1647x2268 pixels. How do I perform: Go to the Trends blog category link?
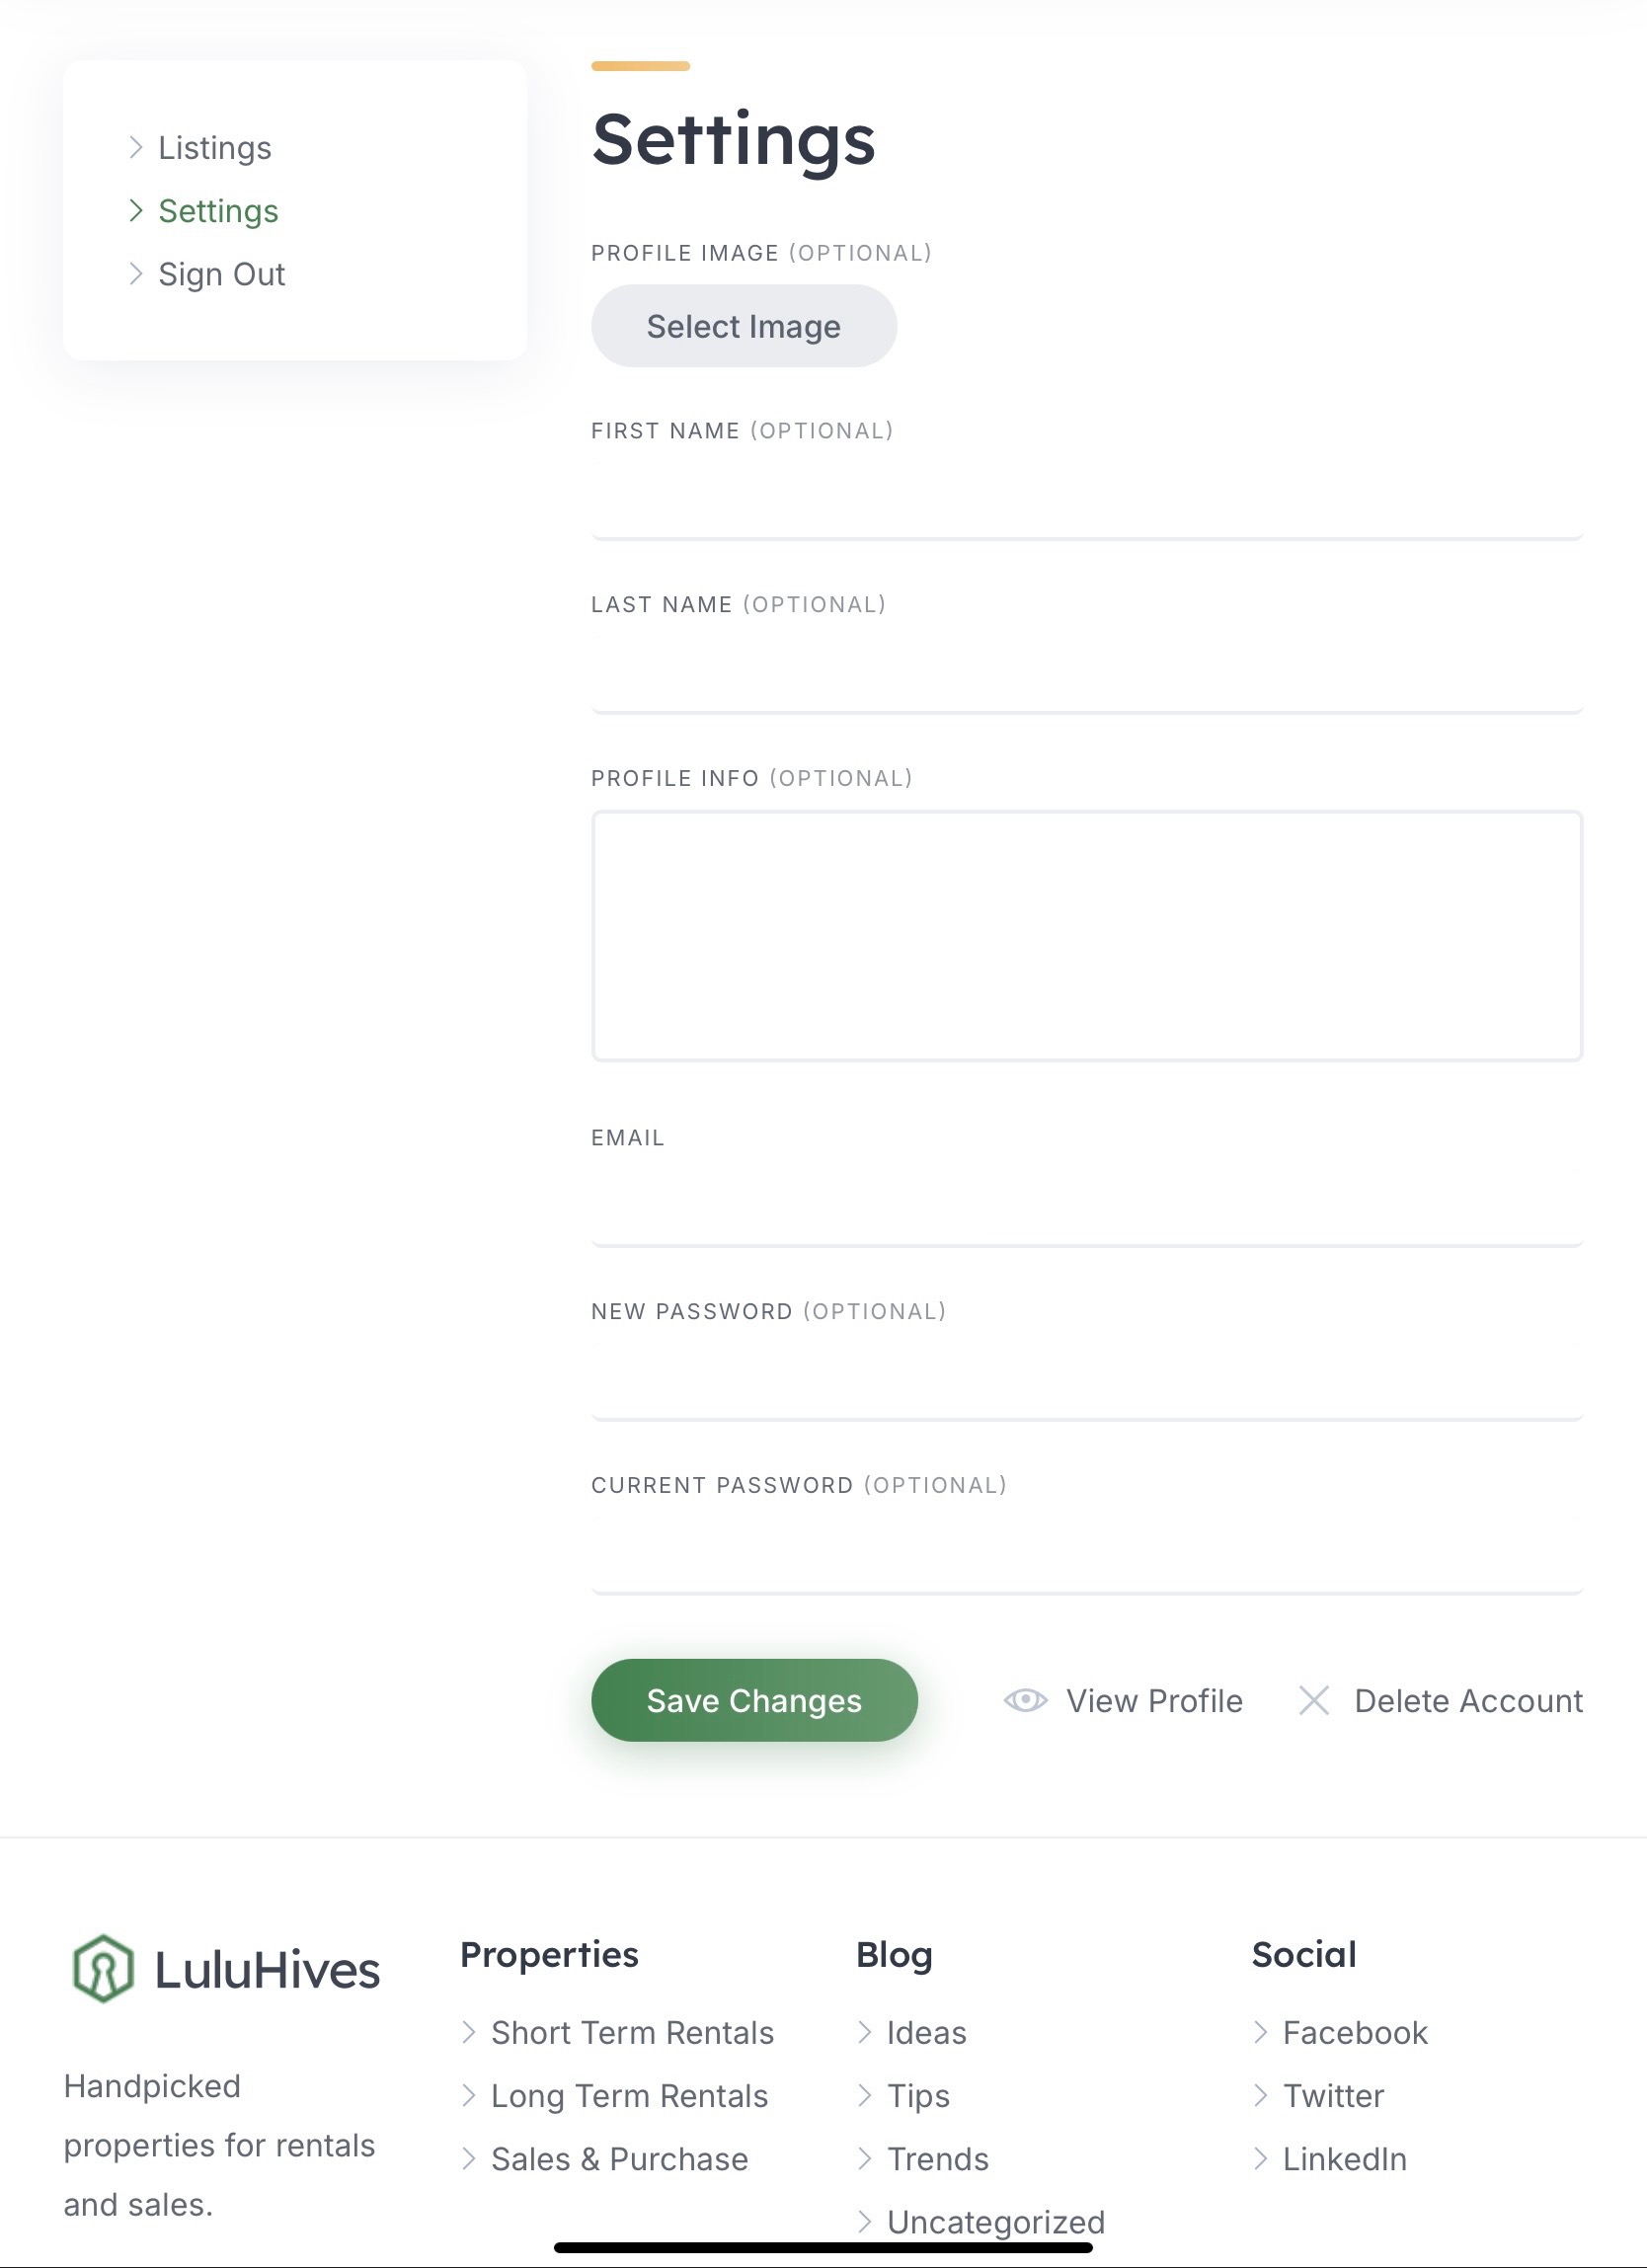point(937,2158)
